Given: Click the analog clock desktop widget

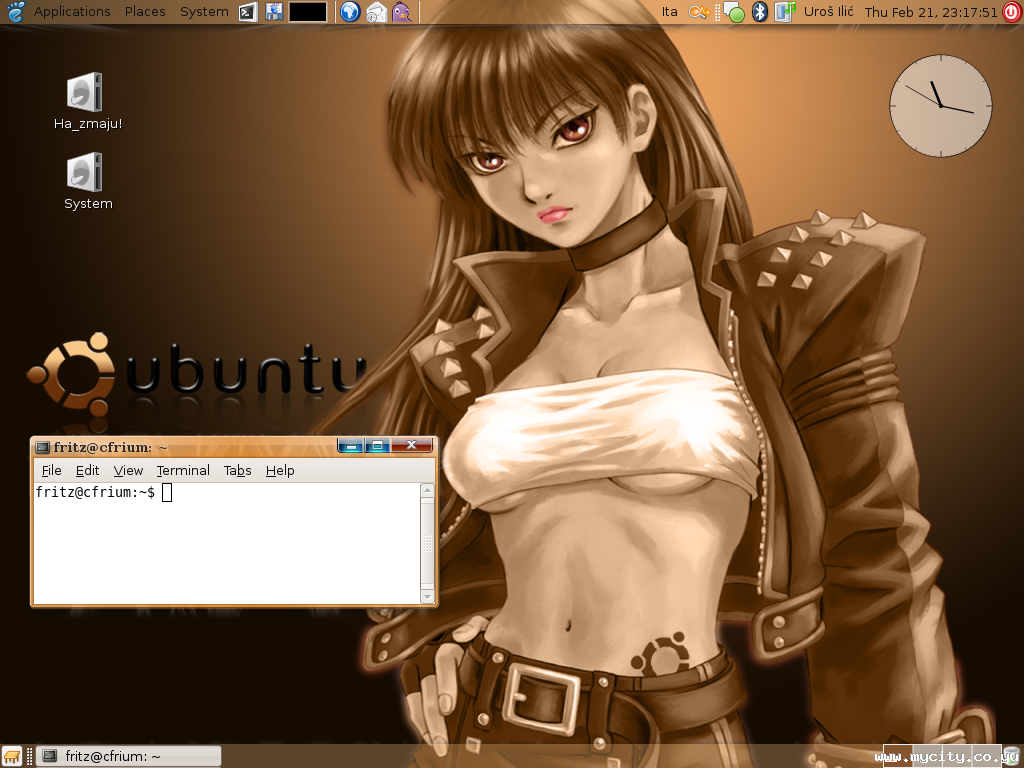Looking at the screenshot, I should click(x=940, y=106).
